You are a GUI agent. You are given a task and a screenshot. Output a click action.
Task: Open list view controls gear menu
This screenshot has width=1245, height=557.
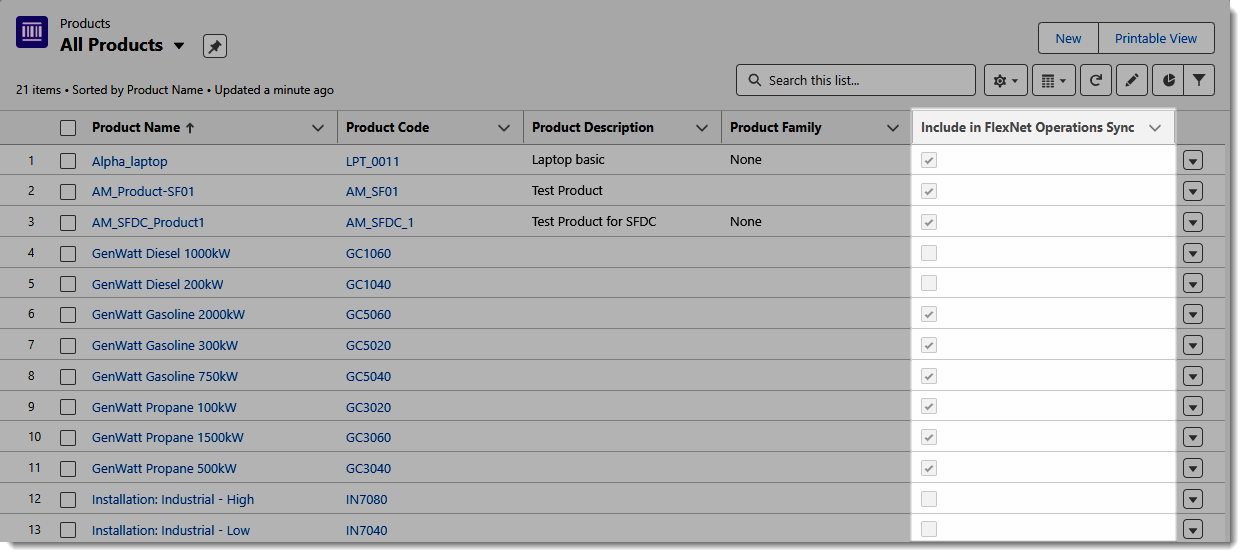(x=1005, y=81)
